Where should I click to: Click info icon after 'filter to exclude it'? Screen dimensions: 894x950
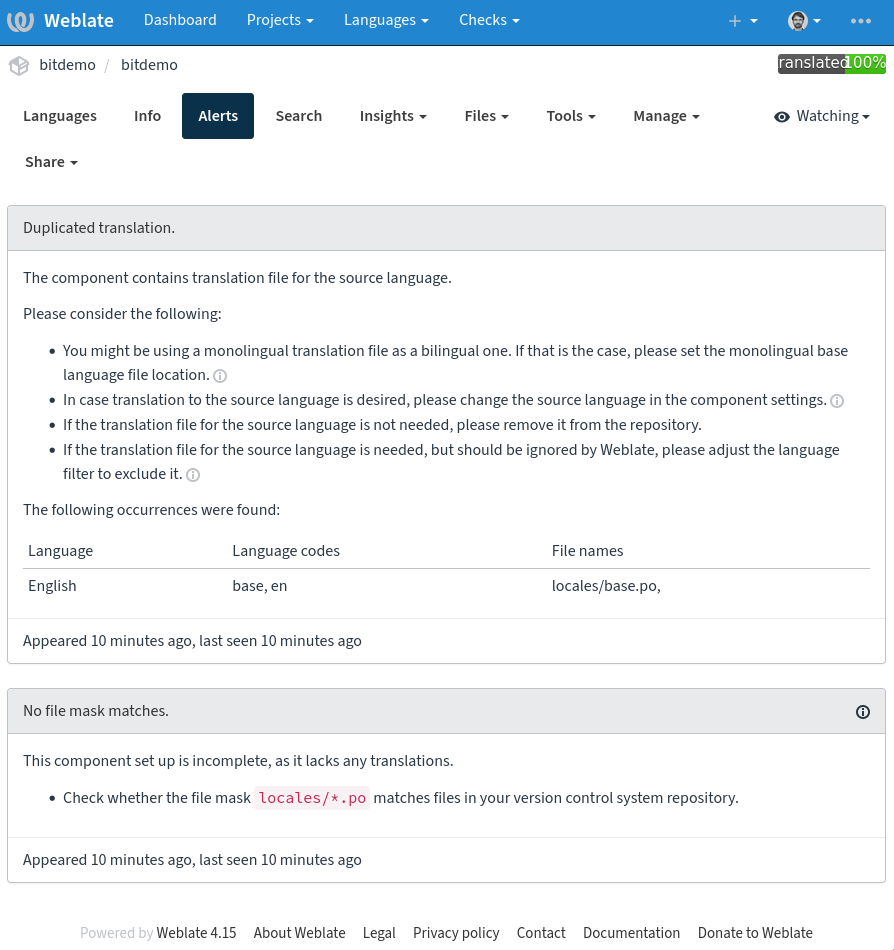coord(193,475)
